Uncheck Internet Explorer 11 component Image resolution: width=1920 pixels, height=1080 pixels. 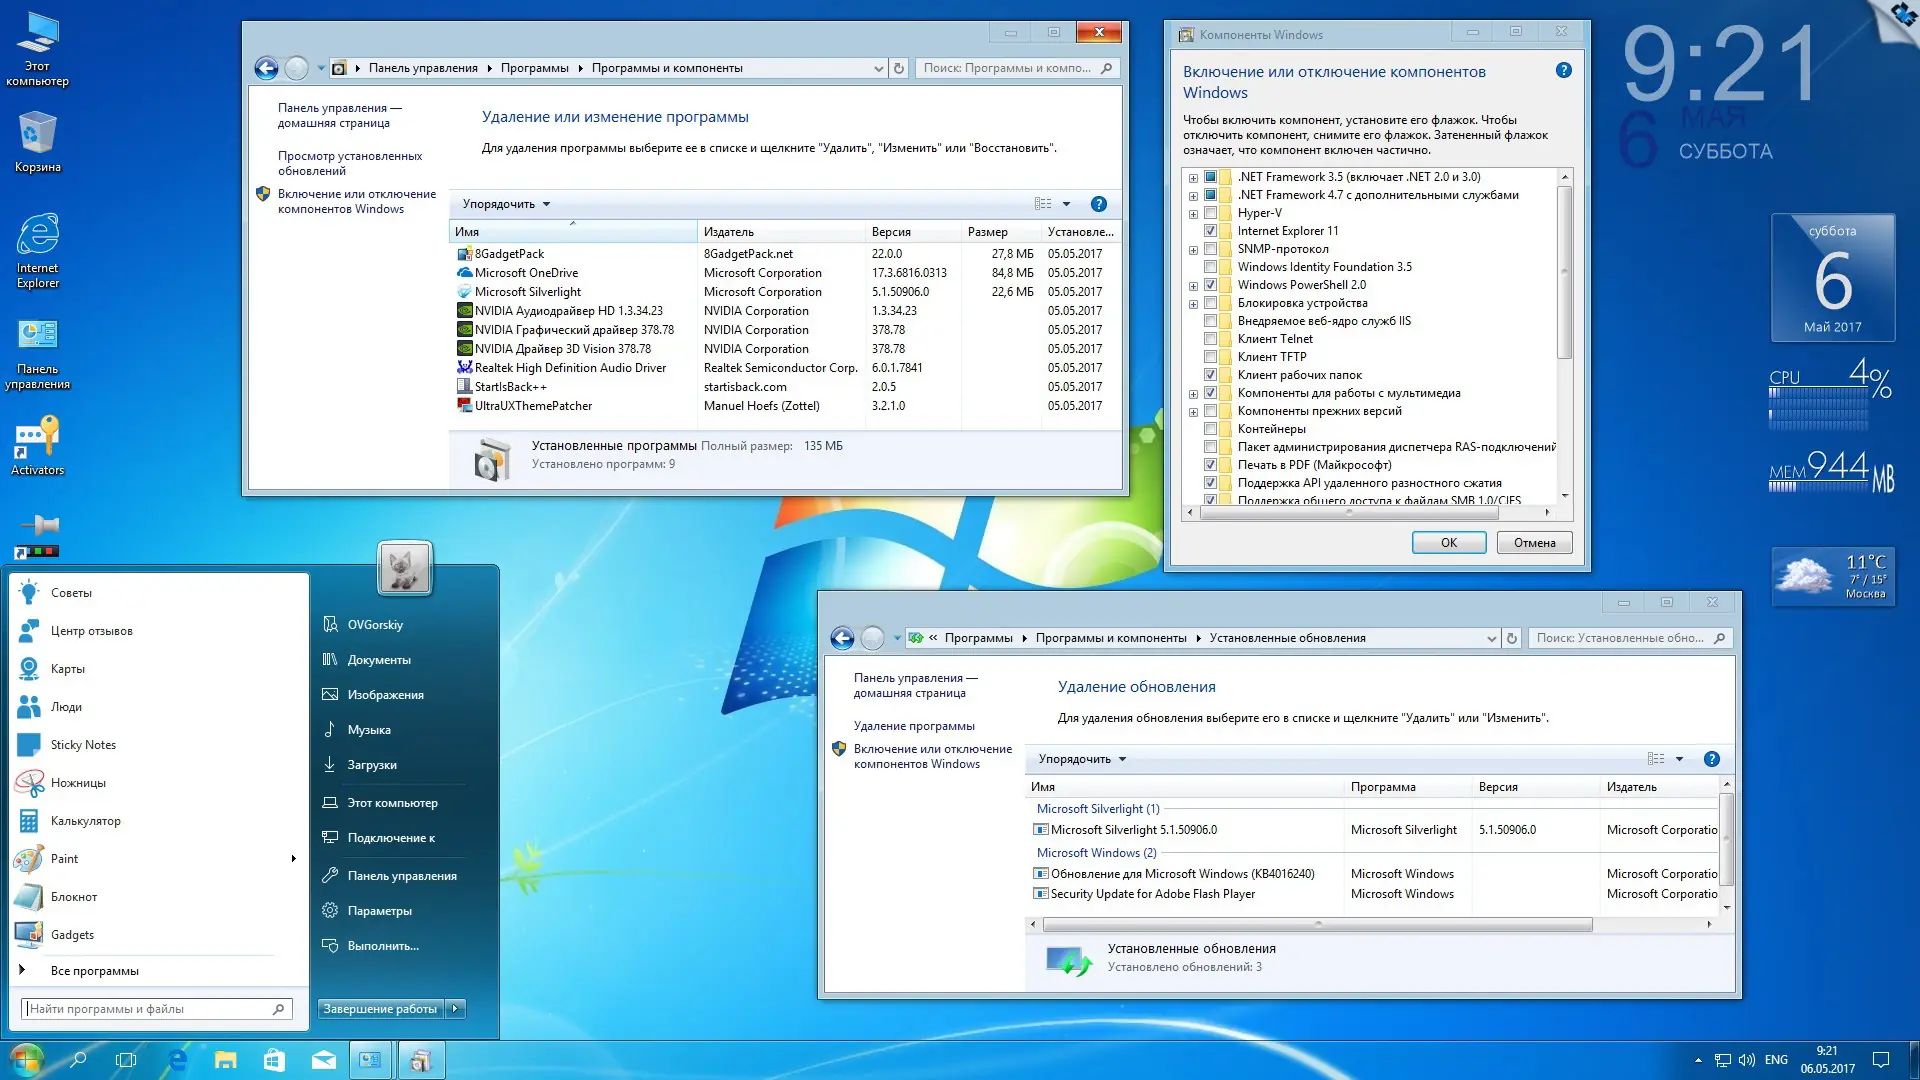[1211, 231]
